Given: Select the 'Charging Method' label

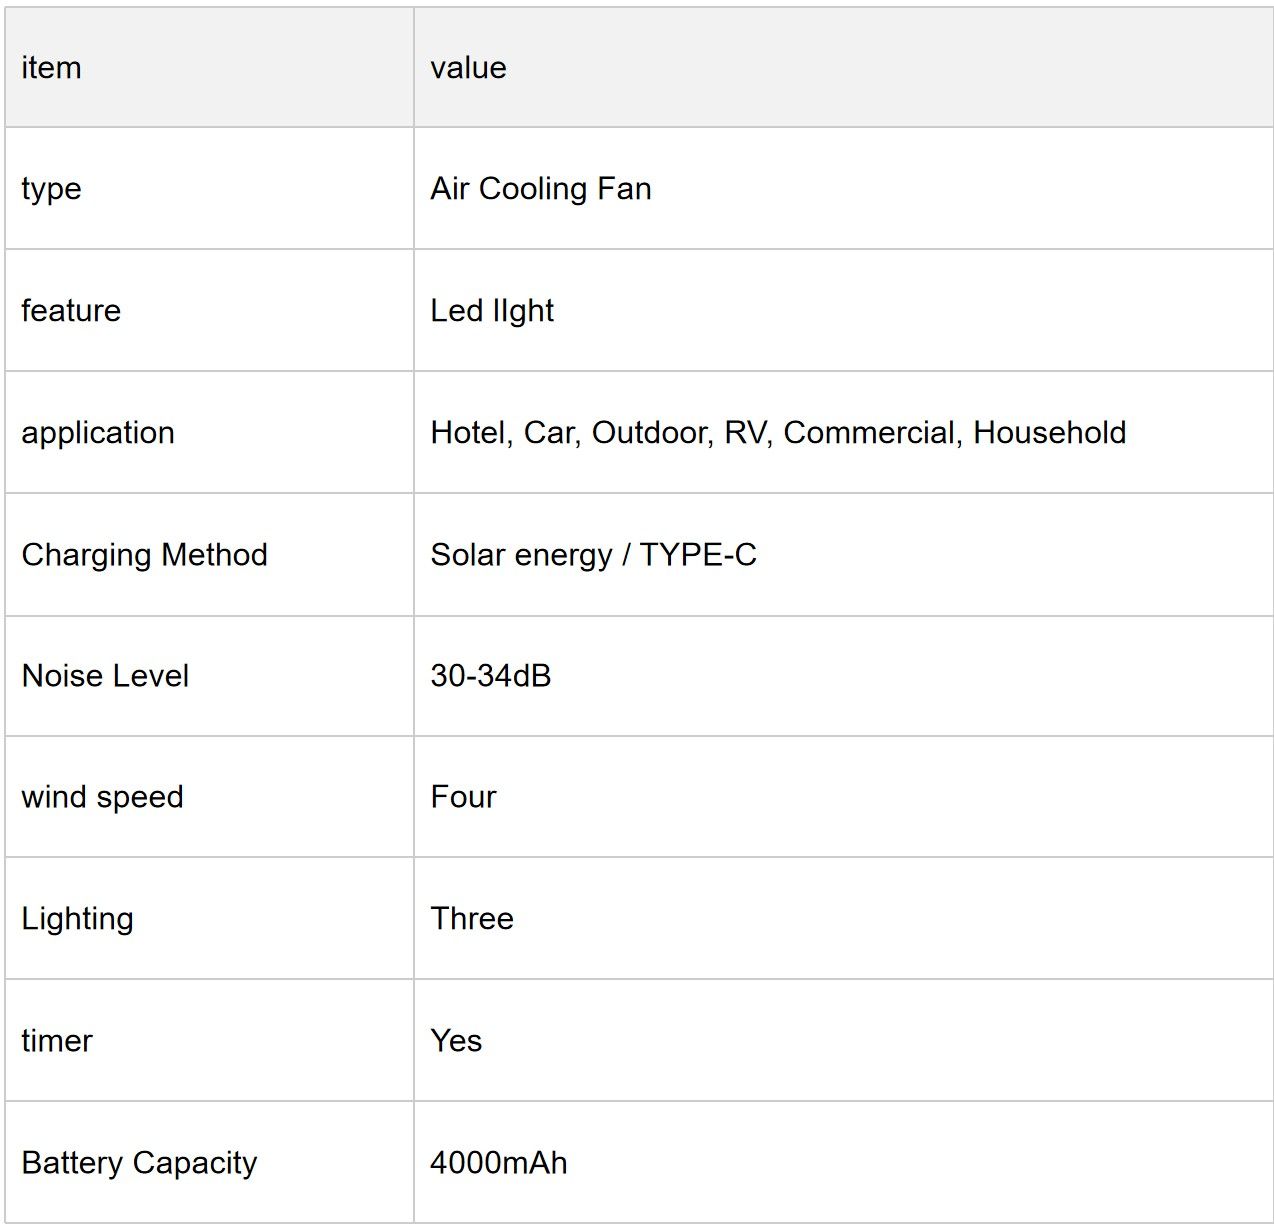Looking at the screenshot, I should point(145,555).
